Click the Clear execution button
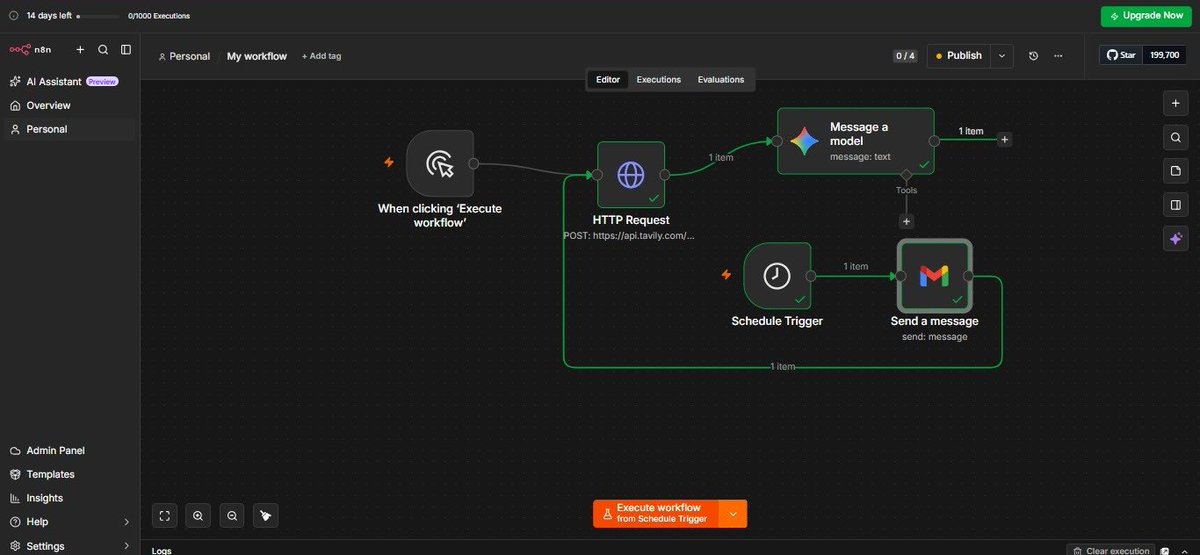 1110,550
